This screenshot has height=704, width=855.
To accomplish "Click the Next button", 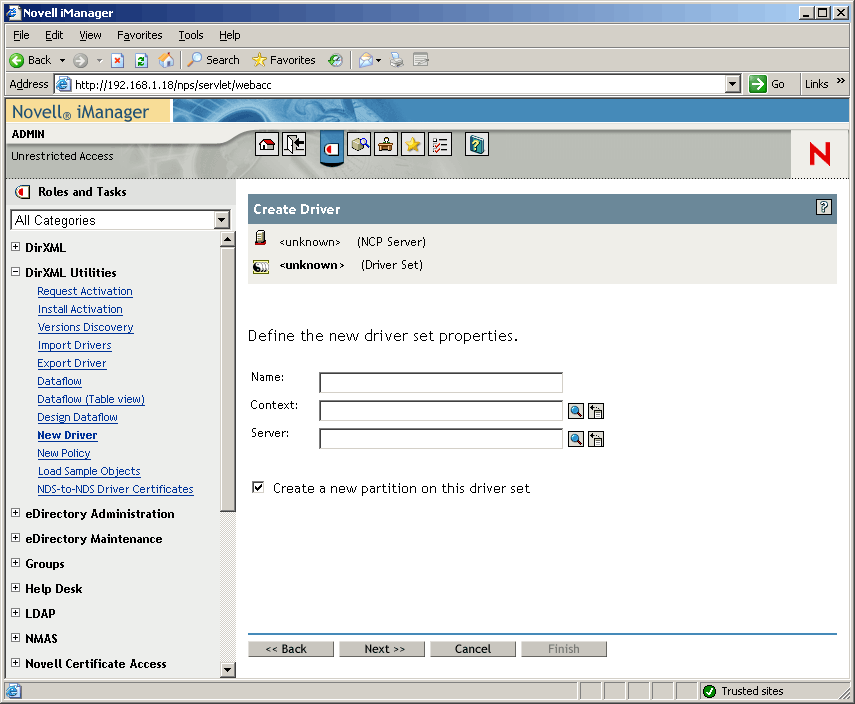I will (382, 648).
